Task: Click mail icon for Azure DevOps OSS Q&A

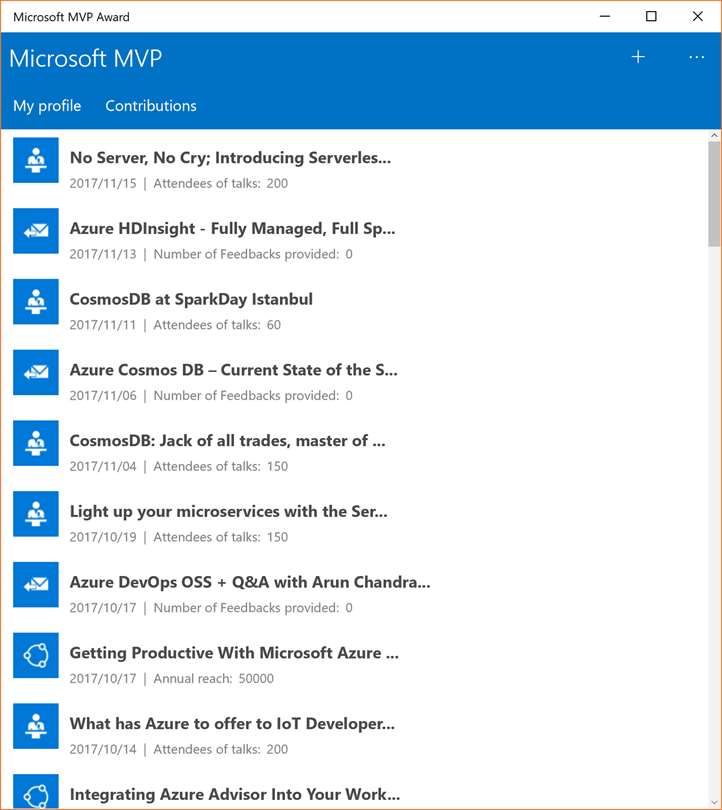Action: [36, 585]
